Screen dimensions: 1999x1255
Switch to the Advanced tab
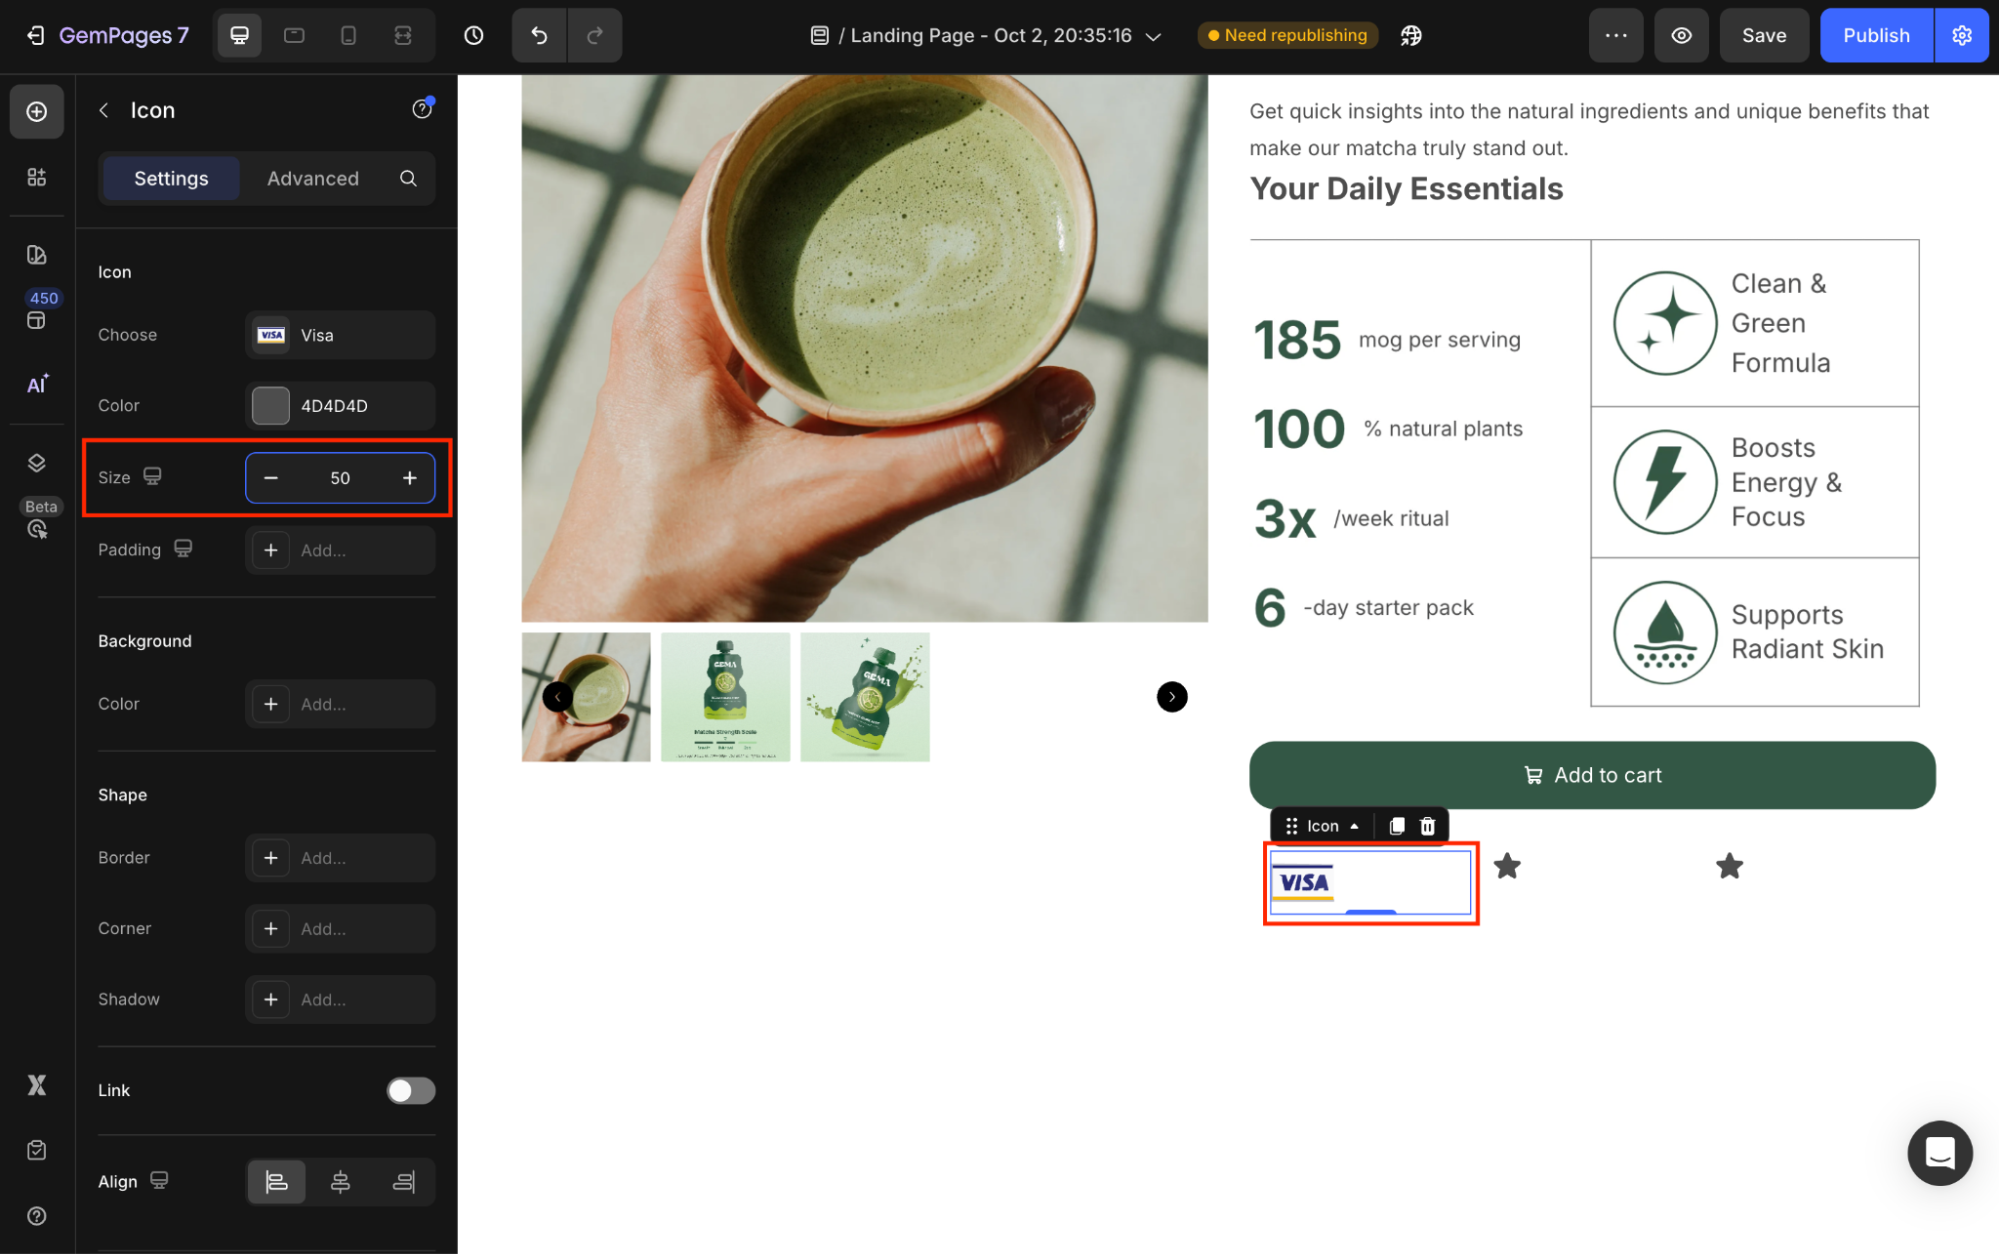pyautogui.click(x=312, y=178)
